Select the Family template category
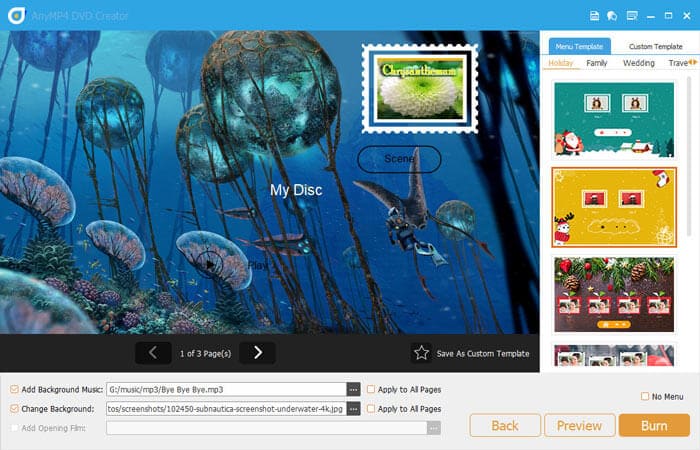The width and height of the screenshot is (700, 450). (x=597, y=63)
